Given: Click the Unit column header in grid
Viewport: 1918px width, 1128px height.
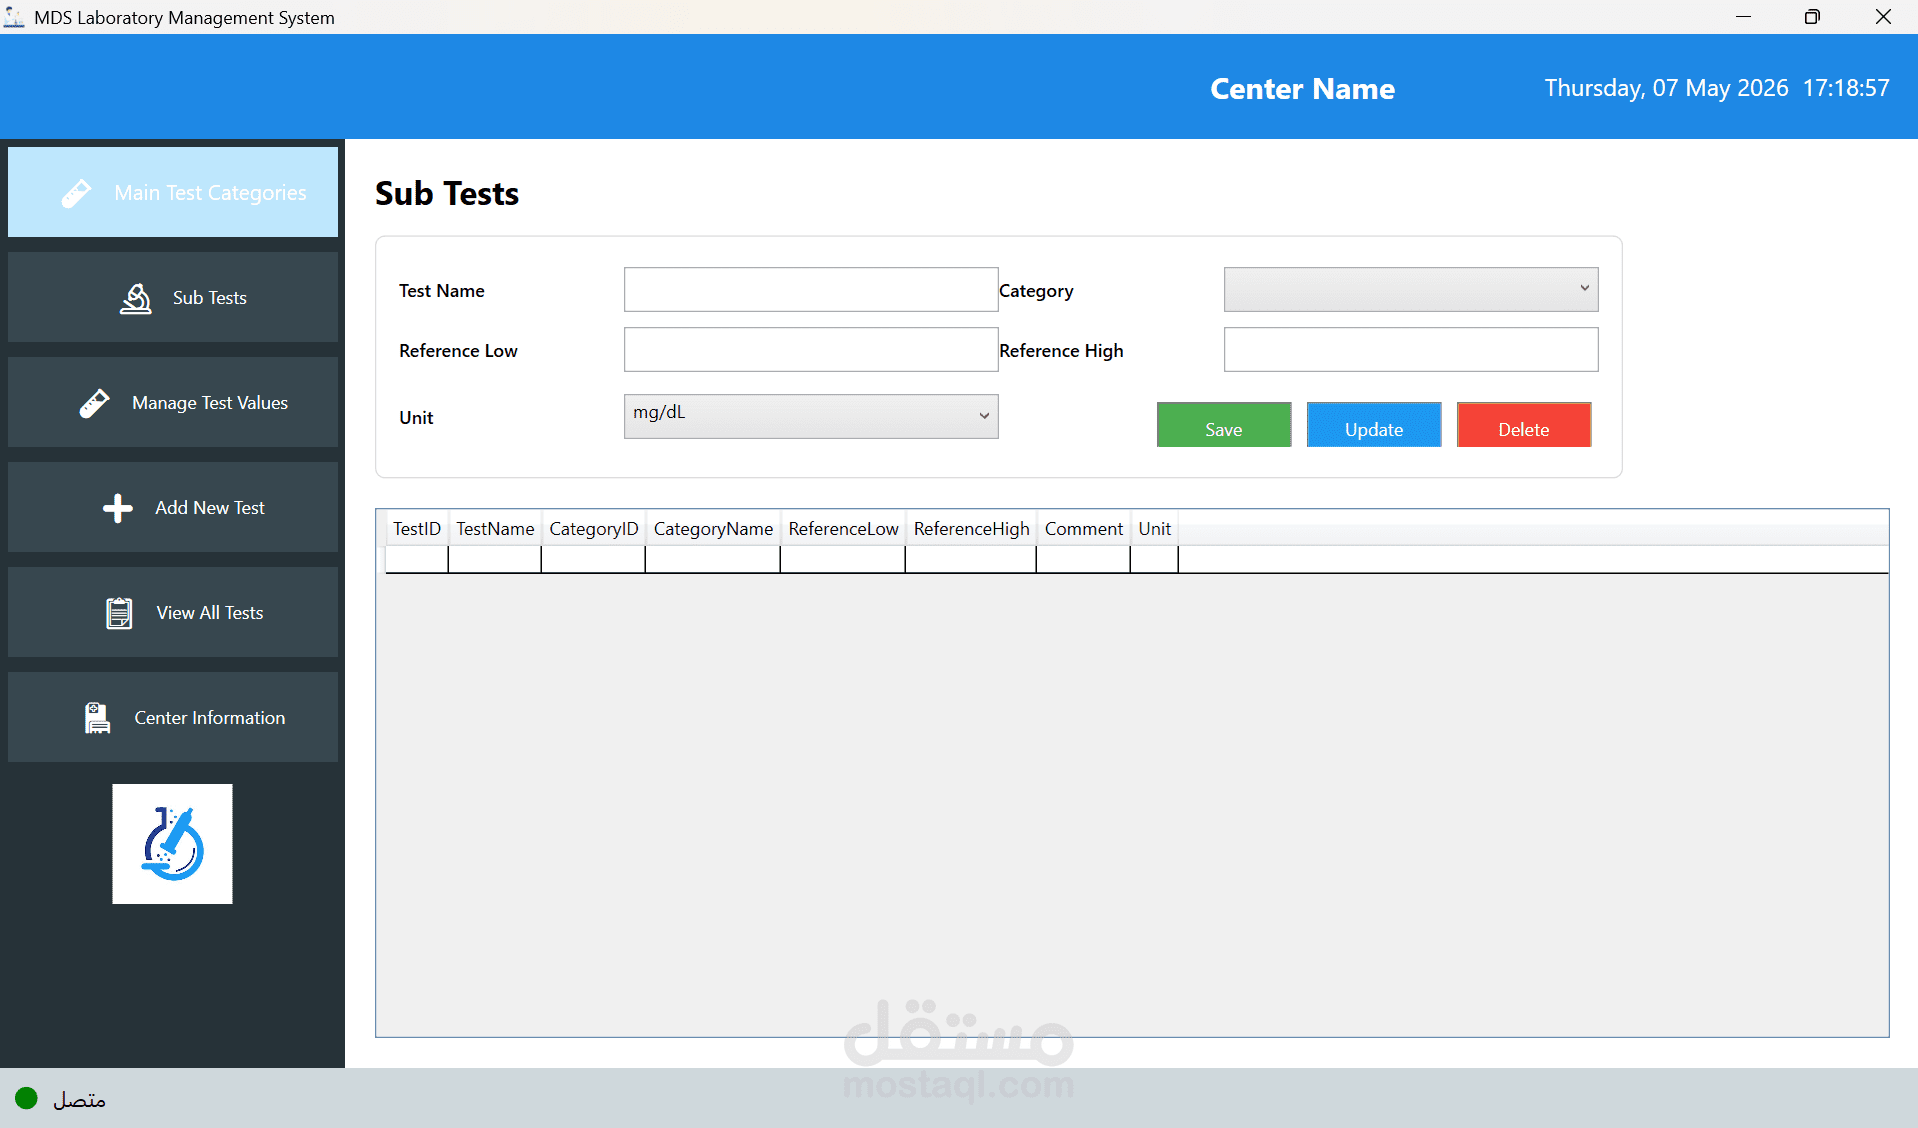Looking at the screenshot, I should (x=1154, y=529).
